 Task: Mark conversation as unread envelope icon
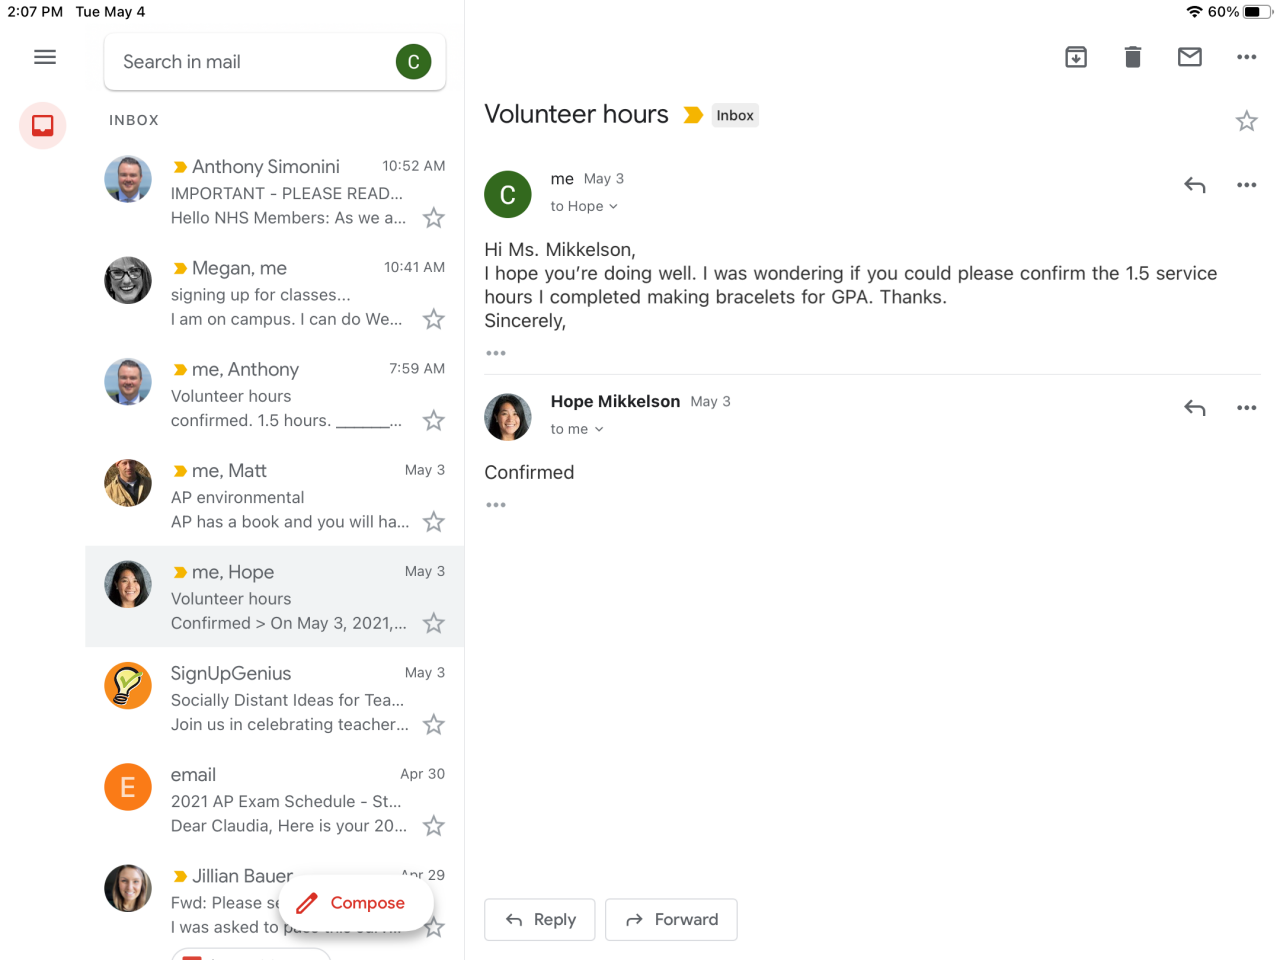pyautogui.click(x=1190, y=57)
